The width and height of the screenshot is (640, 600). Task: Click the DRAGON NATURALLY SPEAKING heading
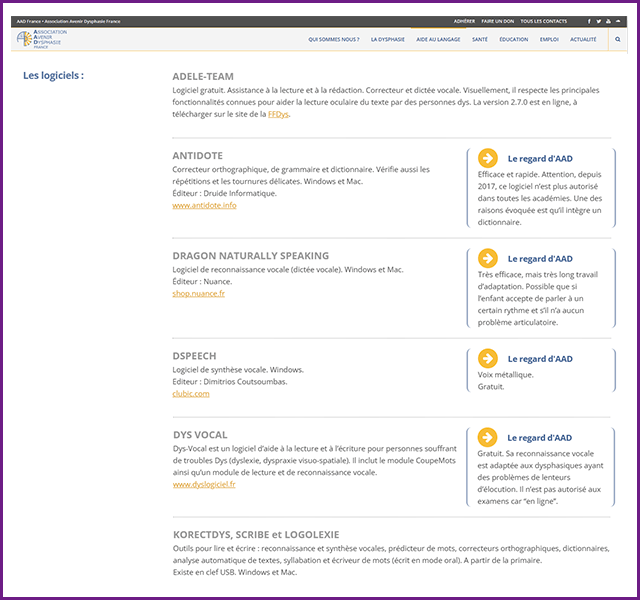[251, 256]
